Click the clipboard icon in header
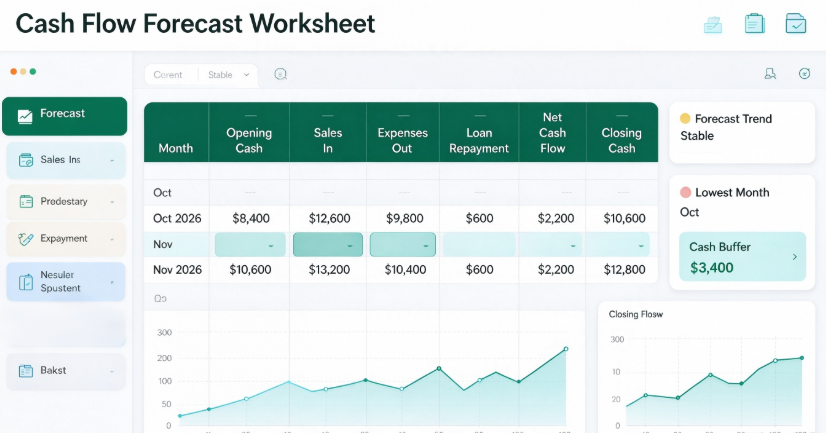The width and height of the screenshot is (826, 433). 754,24
